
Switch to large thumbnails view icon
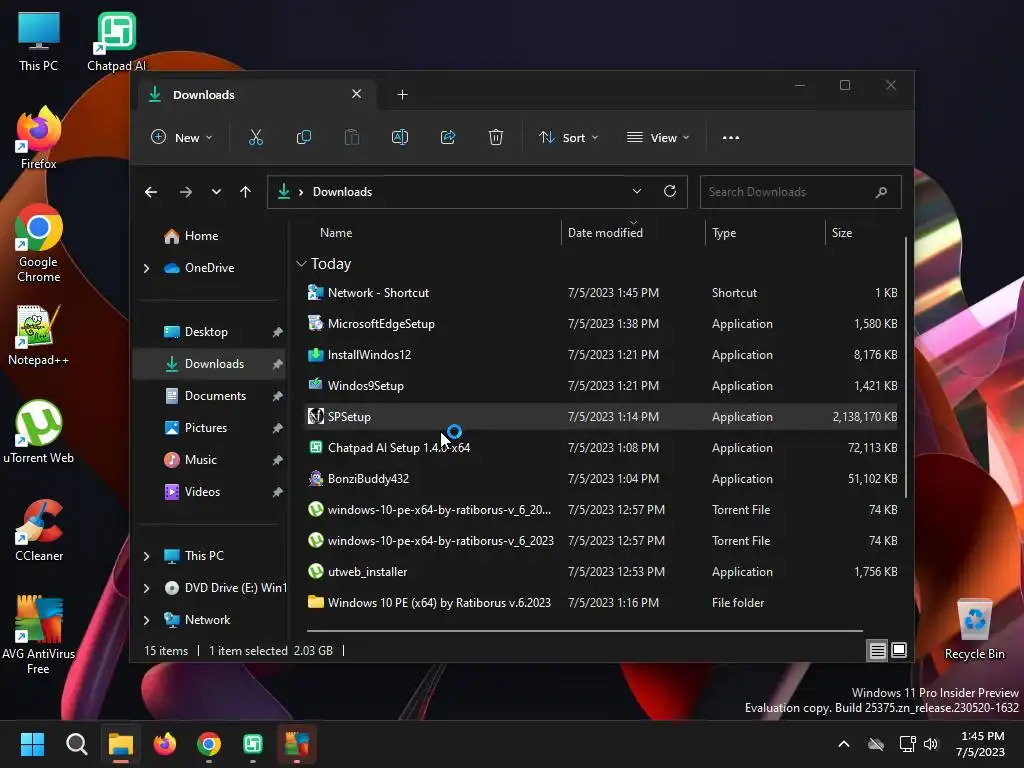pos(899,650)
